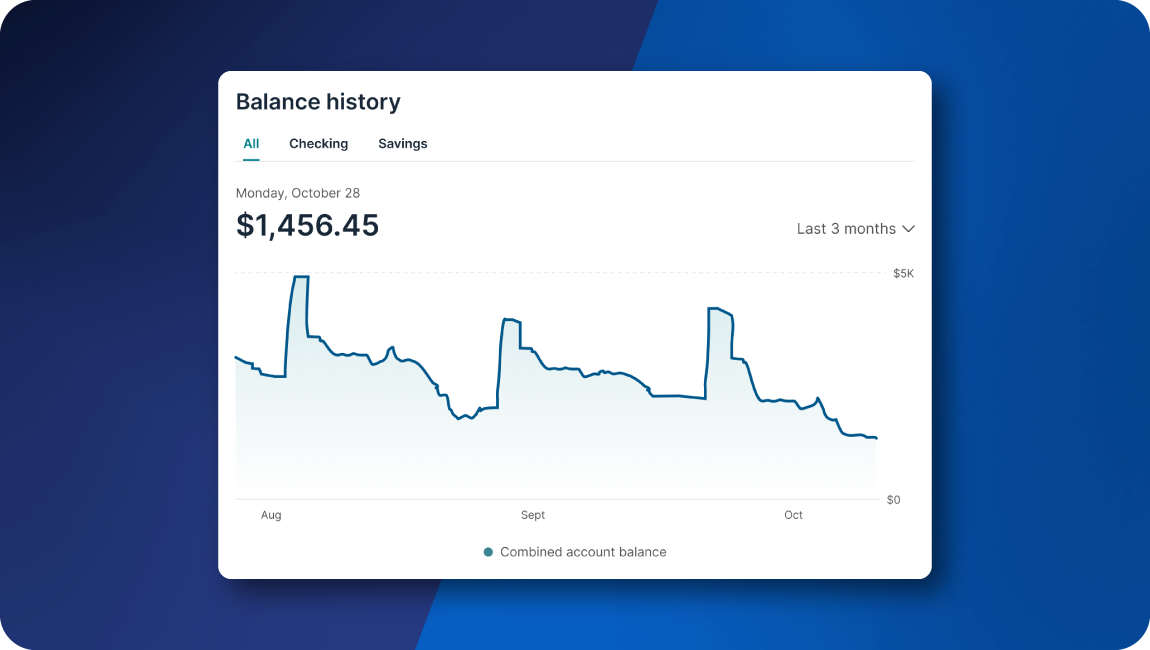Click the teal legend dot
This screenshot has height=650, width=1150.
[487, 551]
